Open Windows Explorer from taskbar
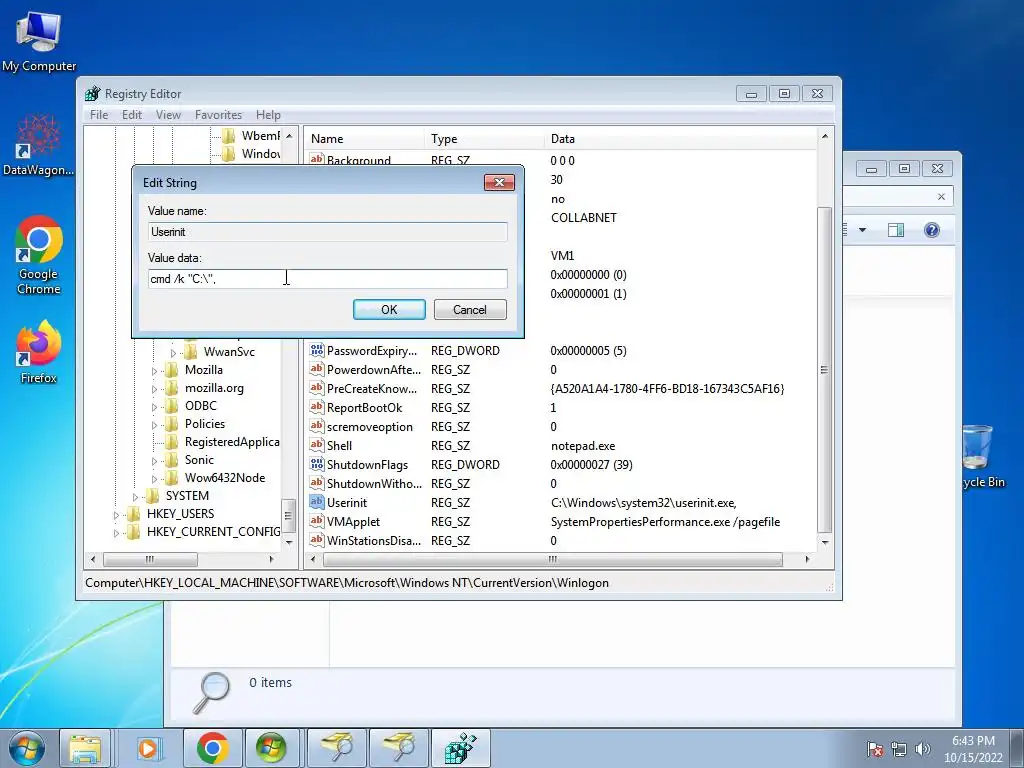Image resolution: width=1024 pixels, height=768 pixels. pos(85,748)
